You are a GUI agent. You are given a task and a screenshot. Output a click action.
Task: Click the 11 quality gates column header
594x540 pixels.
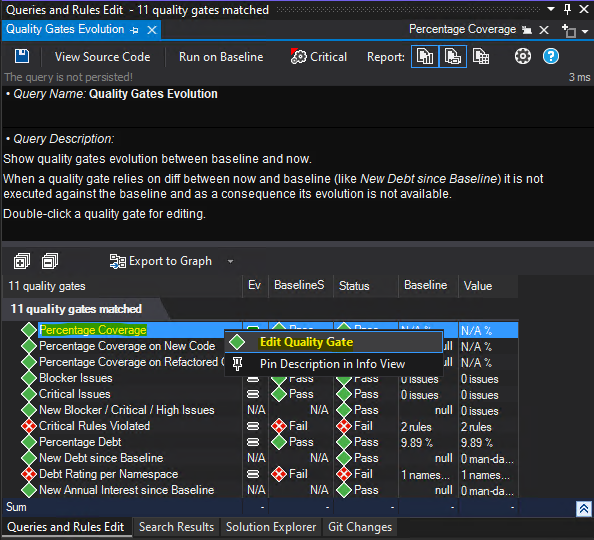[x=122, y=286]
